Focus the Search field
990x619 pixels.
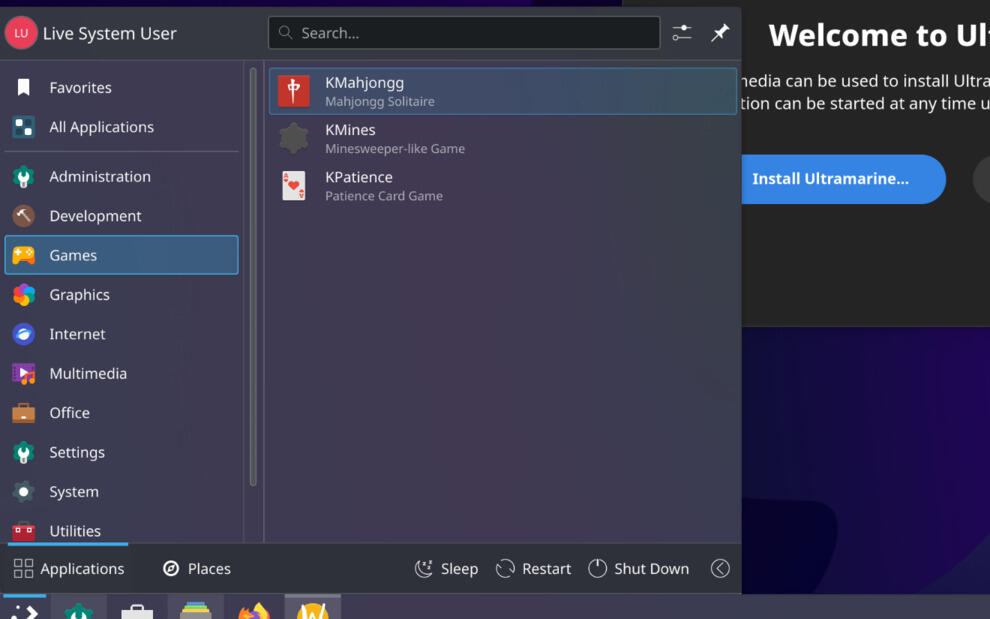464,33
